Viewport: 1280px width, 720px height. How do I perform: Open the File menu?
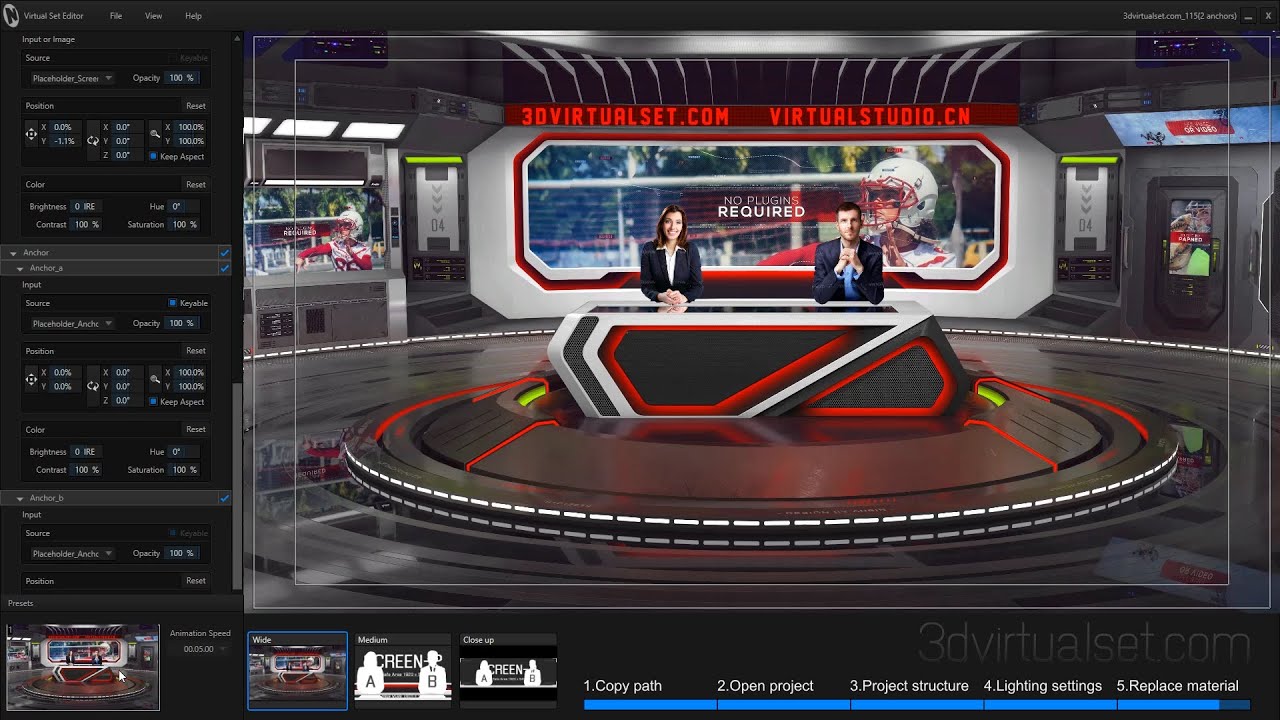pyautogui.click(x=116, y=16)
